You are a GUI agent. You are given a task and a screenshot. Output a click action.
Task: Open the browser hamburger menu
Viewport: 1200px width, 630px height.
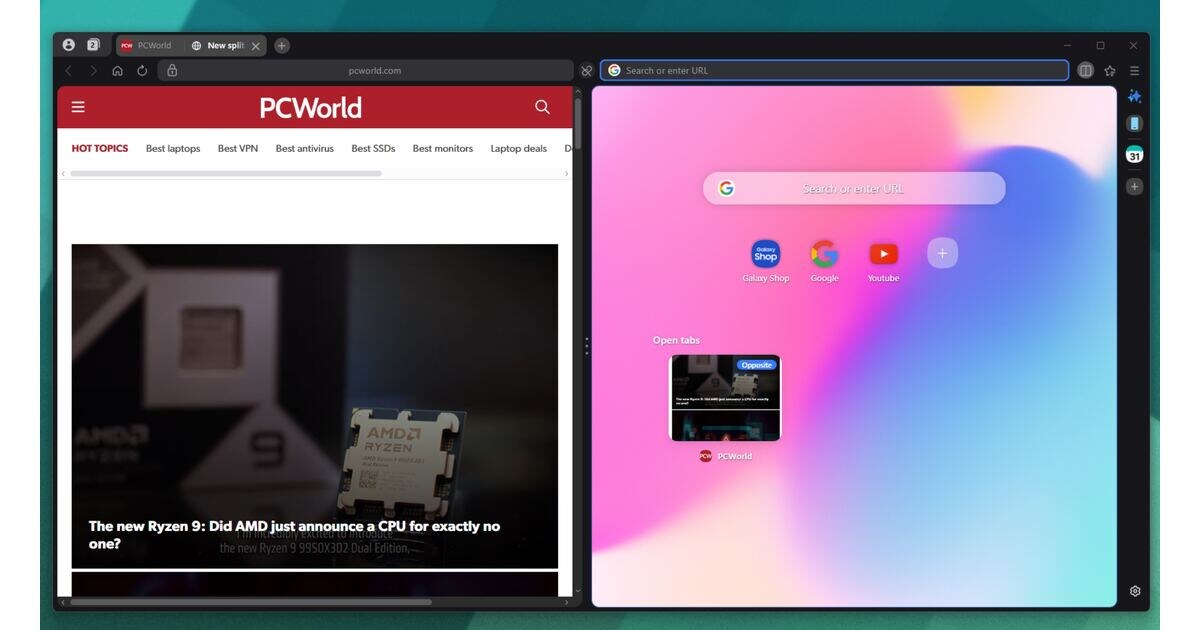(1134, 71)
